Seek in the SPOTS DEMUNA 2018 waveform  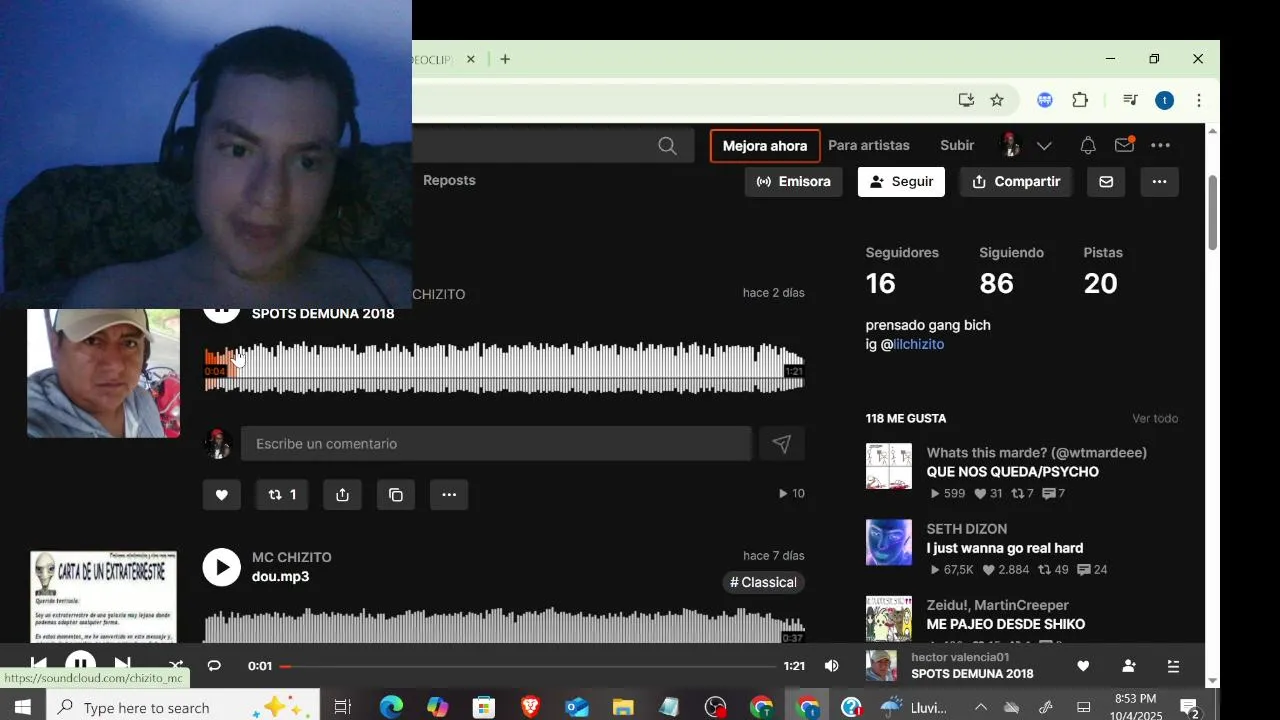pyautogui.click(x=504, y=367)
